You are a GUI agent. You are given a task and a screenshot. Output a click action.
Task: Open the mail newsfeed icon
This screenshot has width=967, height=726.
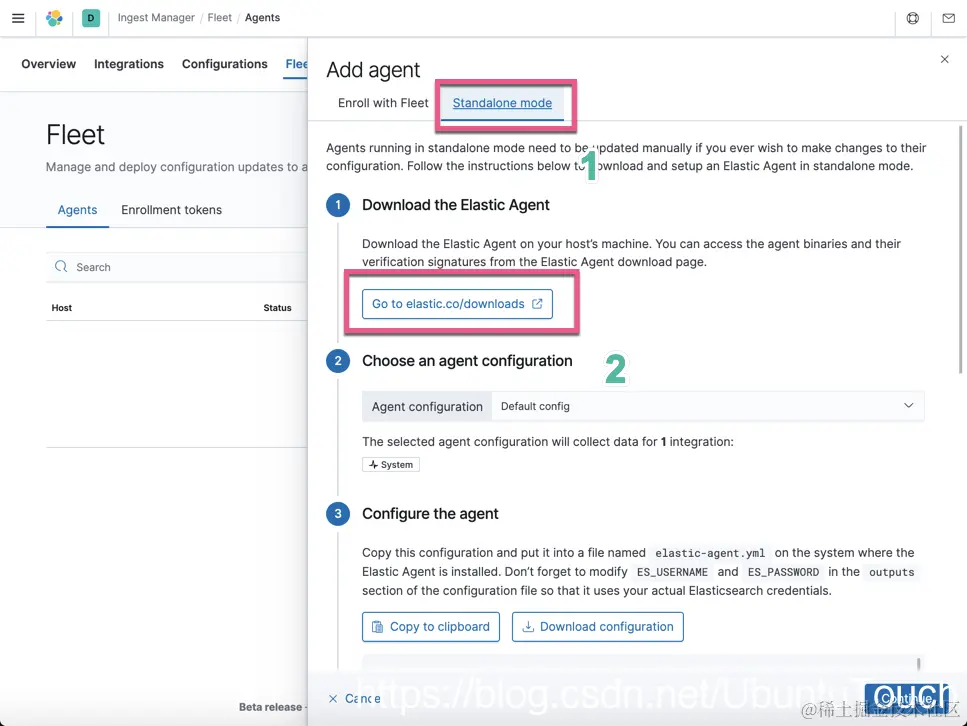point(948,18)
